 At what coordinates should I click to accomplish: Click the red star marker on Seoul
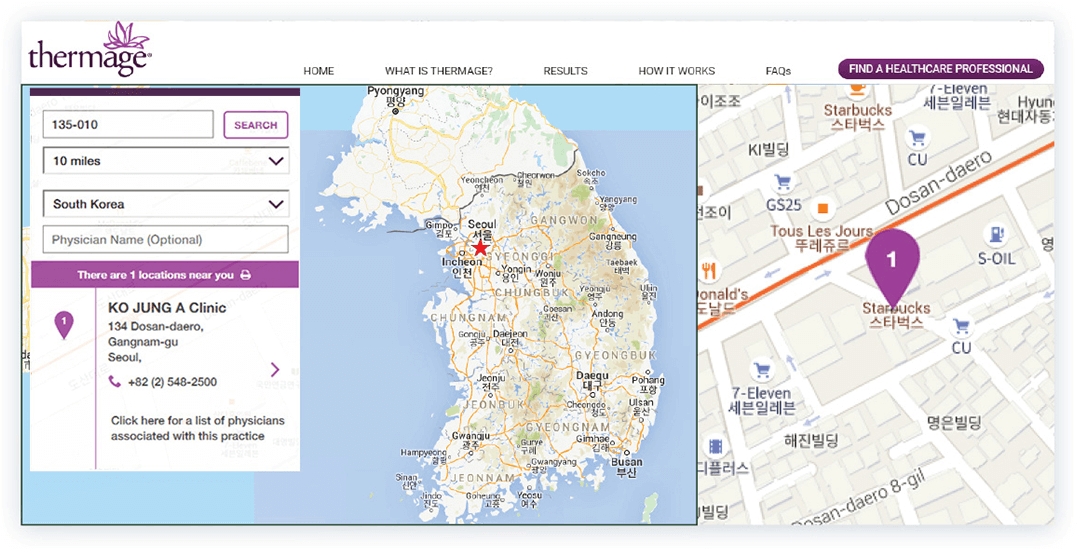pyautogui.click(x=481, y=247)
